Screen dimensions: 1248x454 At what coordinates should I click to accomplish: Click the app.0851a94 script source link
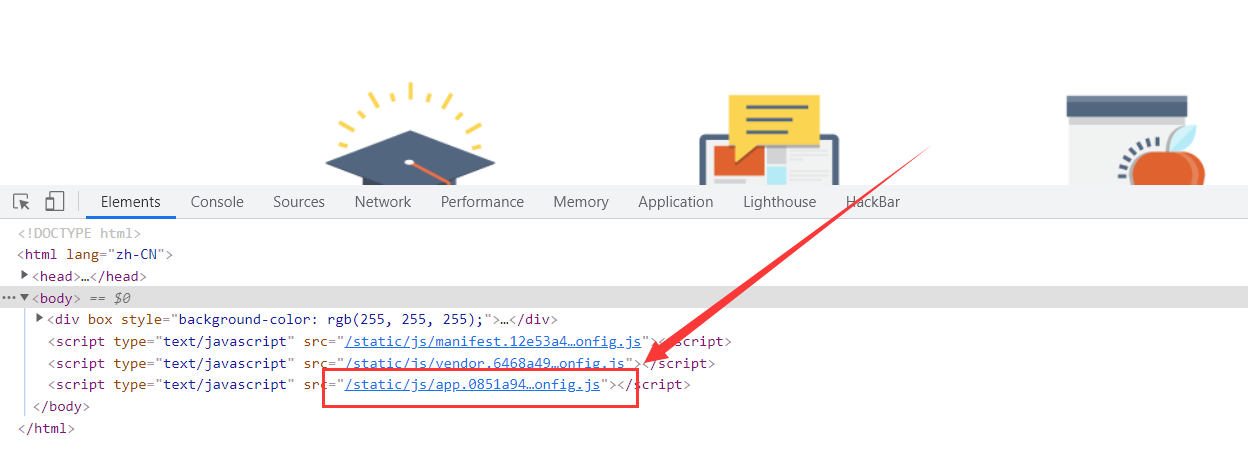pos(472,385)
